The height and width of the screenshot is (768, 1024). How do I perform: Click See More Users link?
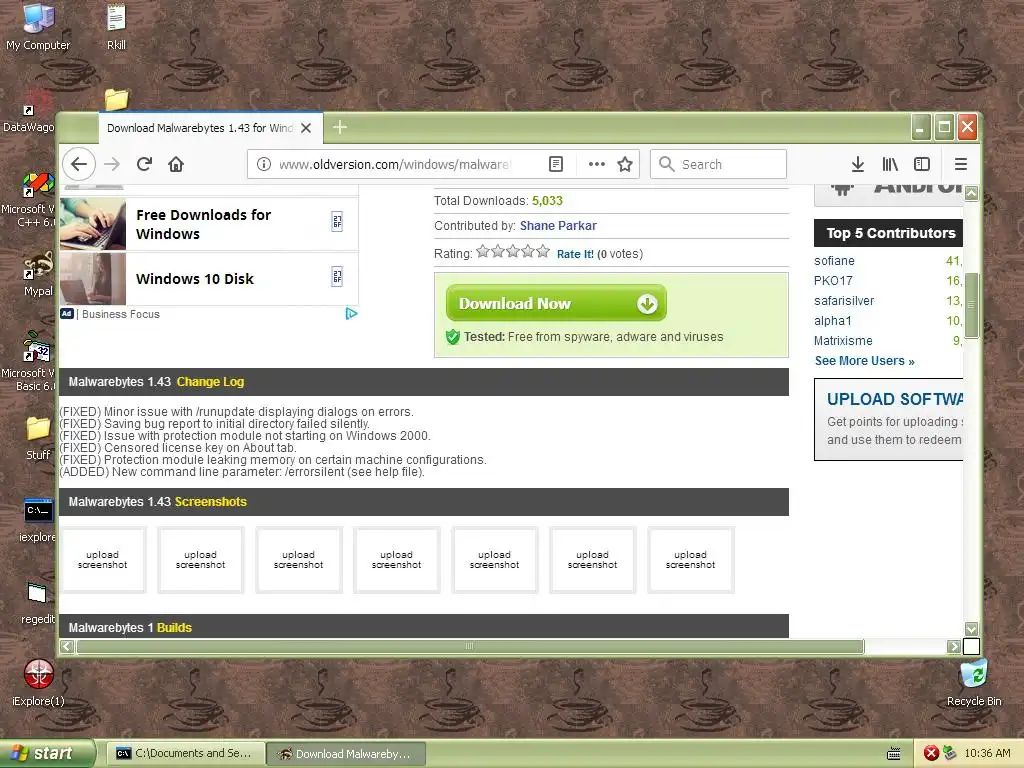(x=865, y=361)
